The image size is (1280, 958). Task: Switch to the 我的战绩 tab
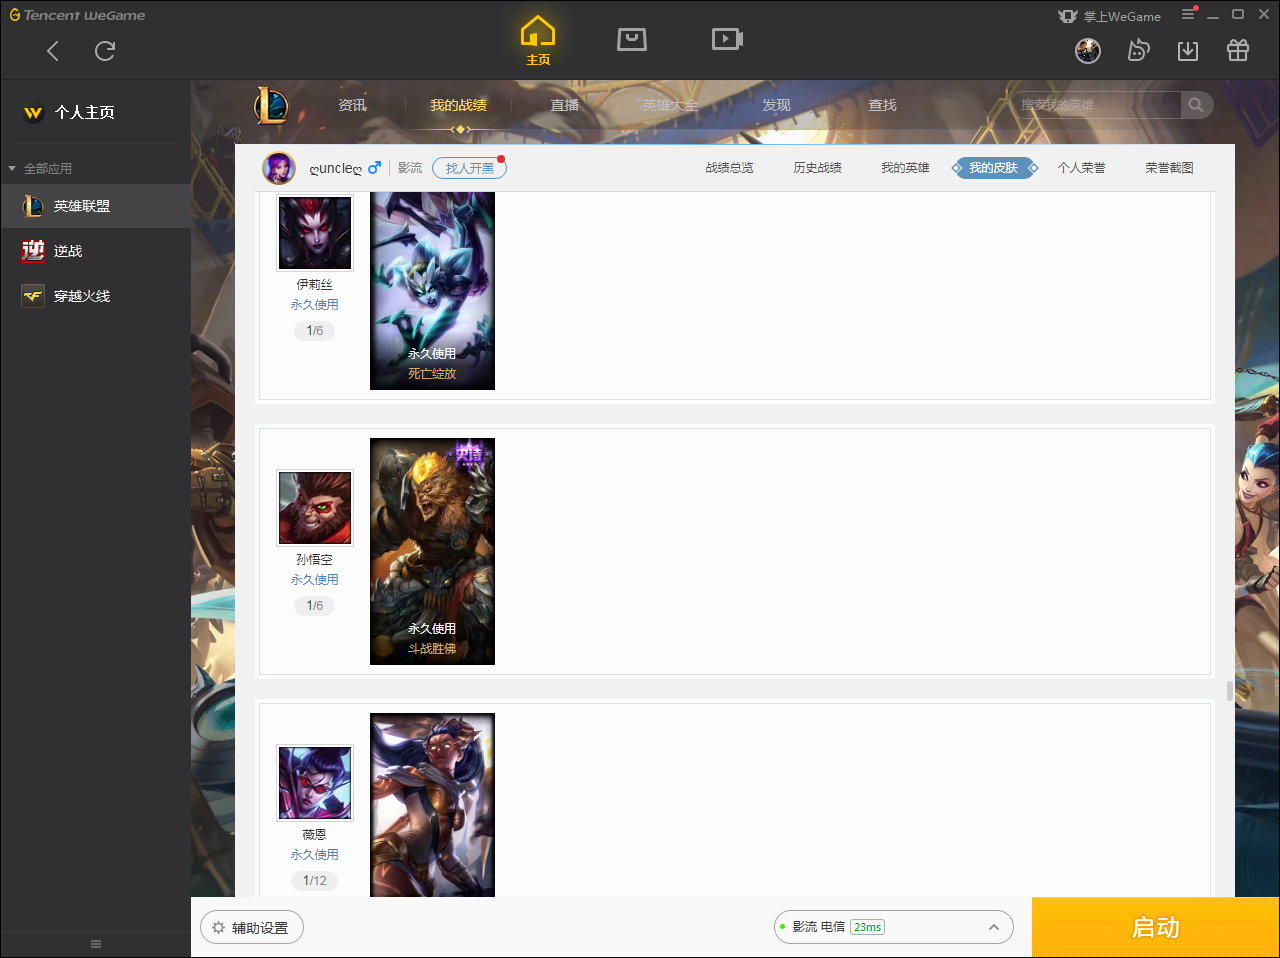(x=458, y=105)
